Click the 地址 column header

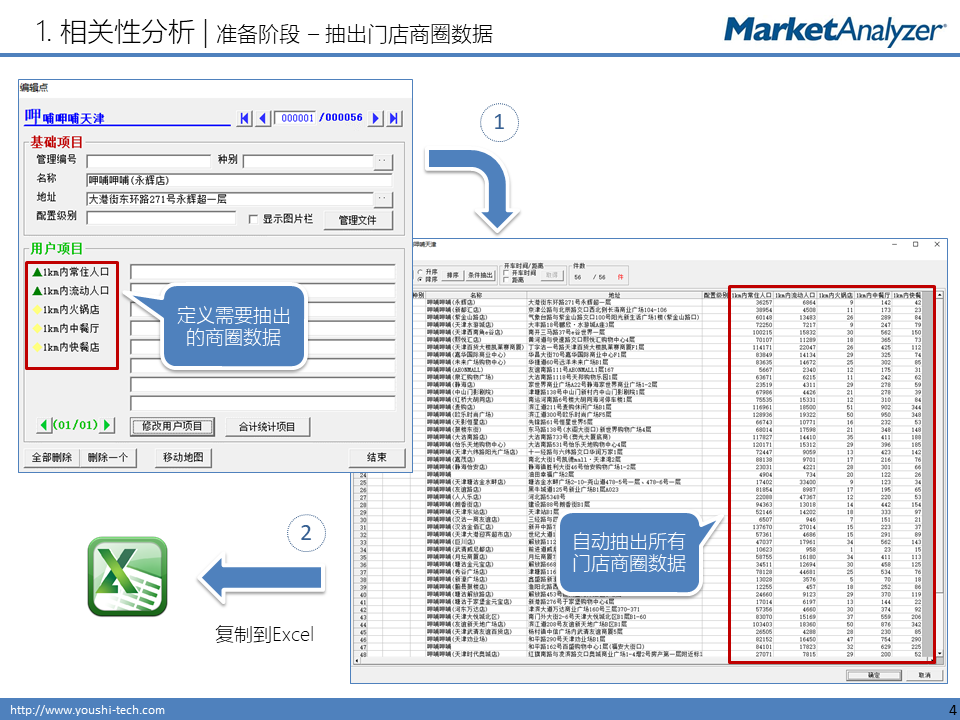[614, 295]
